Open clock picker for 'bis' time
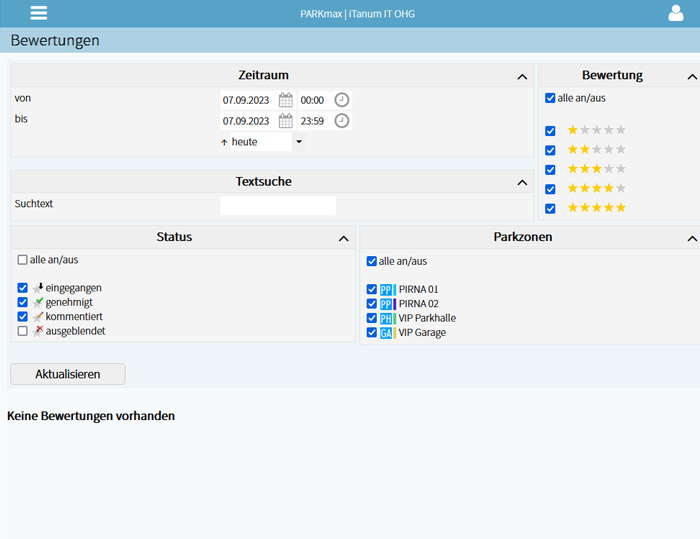 (342, 121)
